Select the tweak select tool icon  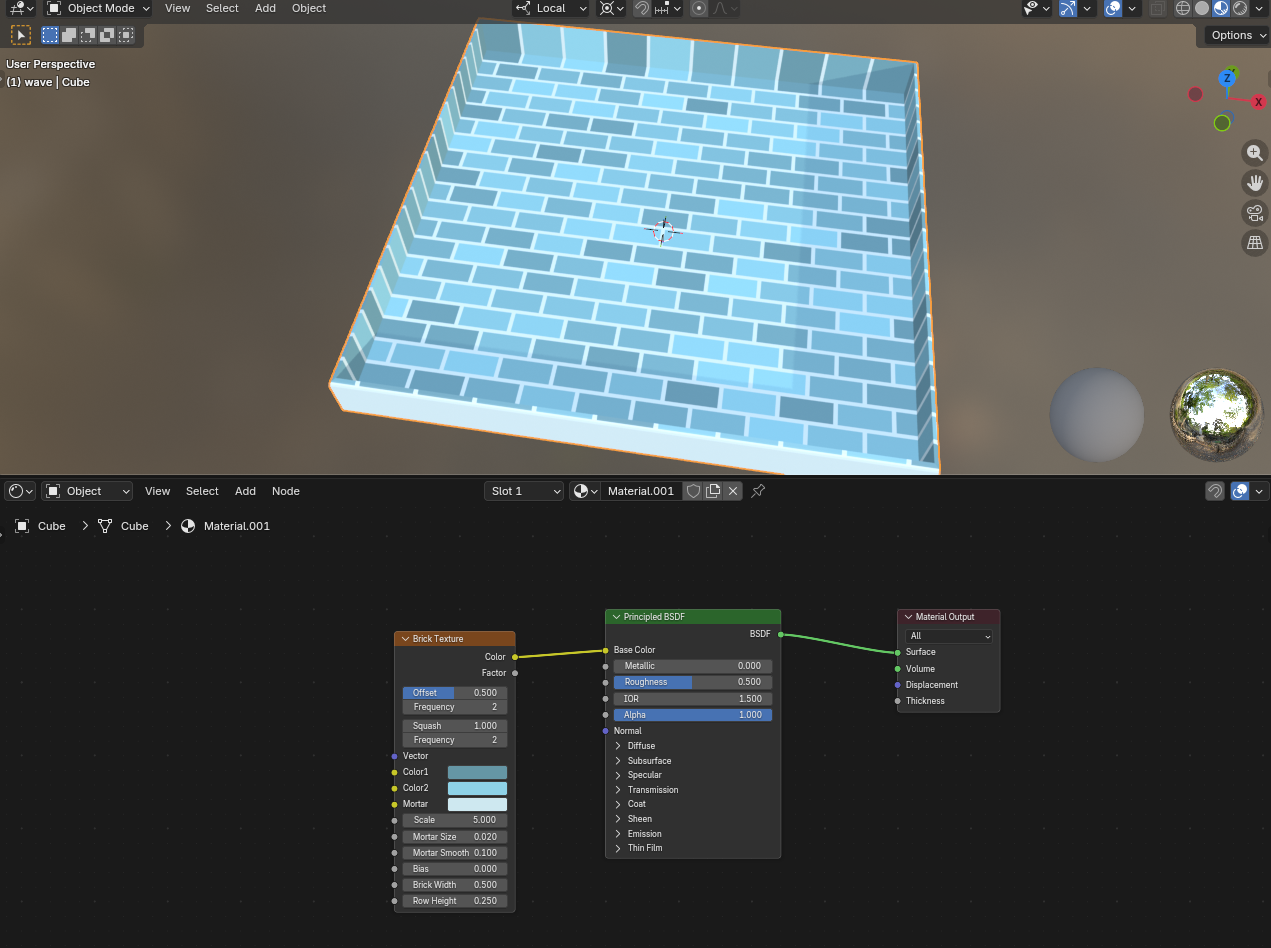click(x=20, y=35)
